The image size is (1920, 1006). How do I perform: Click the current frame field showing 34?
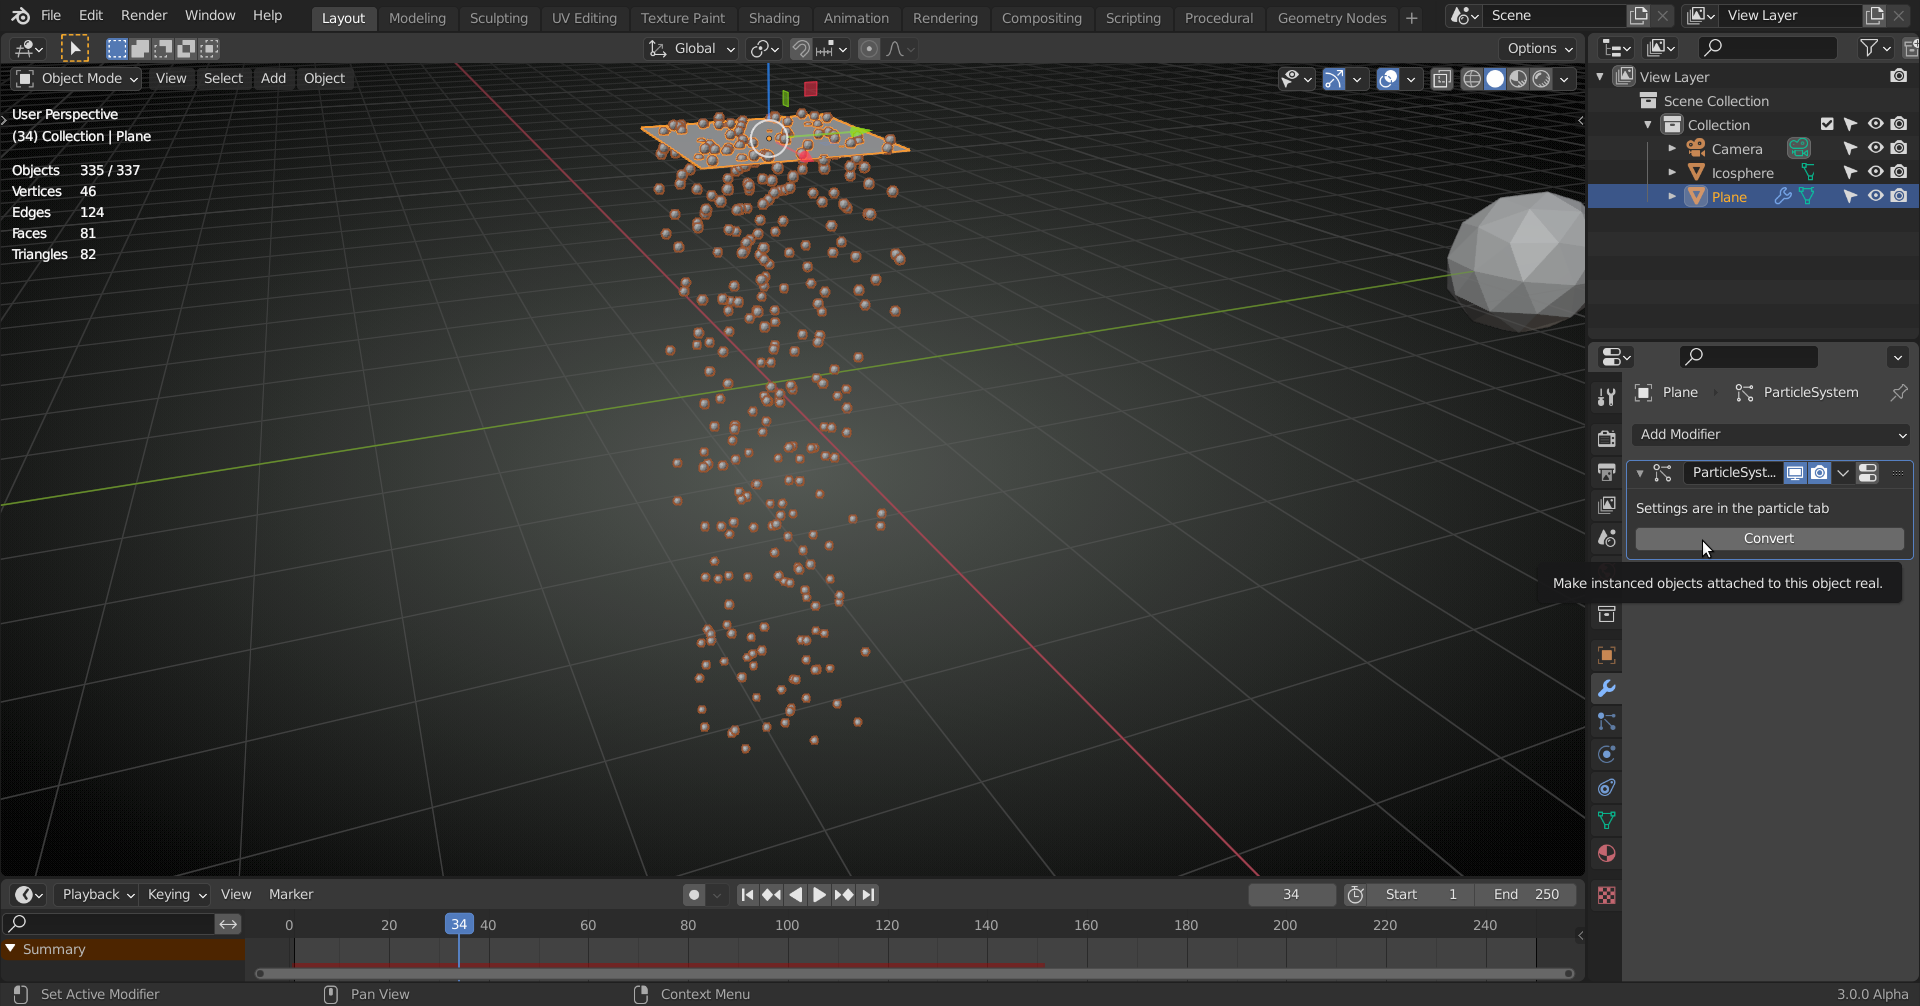[x=1291, y=894]
